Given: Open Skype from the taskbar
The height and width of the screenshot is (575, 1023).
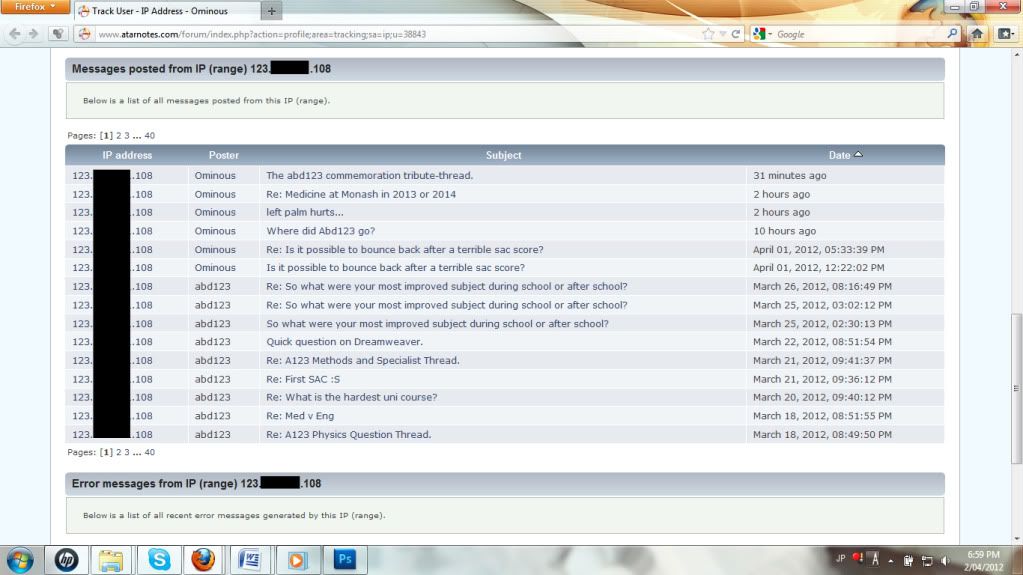Looking at the screenshot, I should tap(159, 559).
